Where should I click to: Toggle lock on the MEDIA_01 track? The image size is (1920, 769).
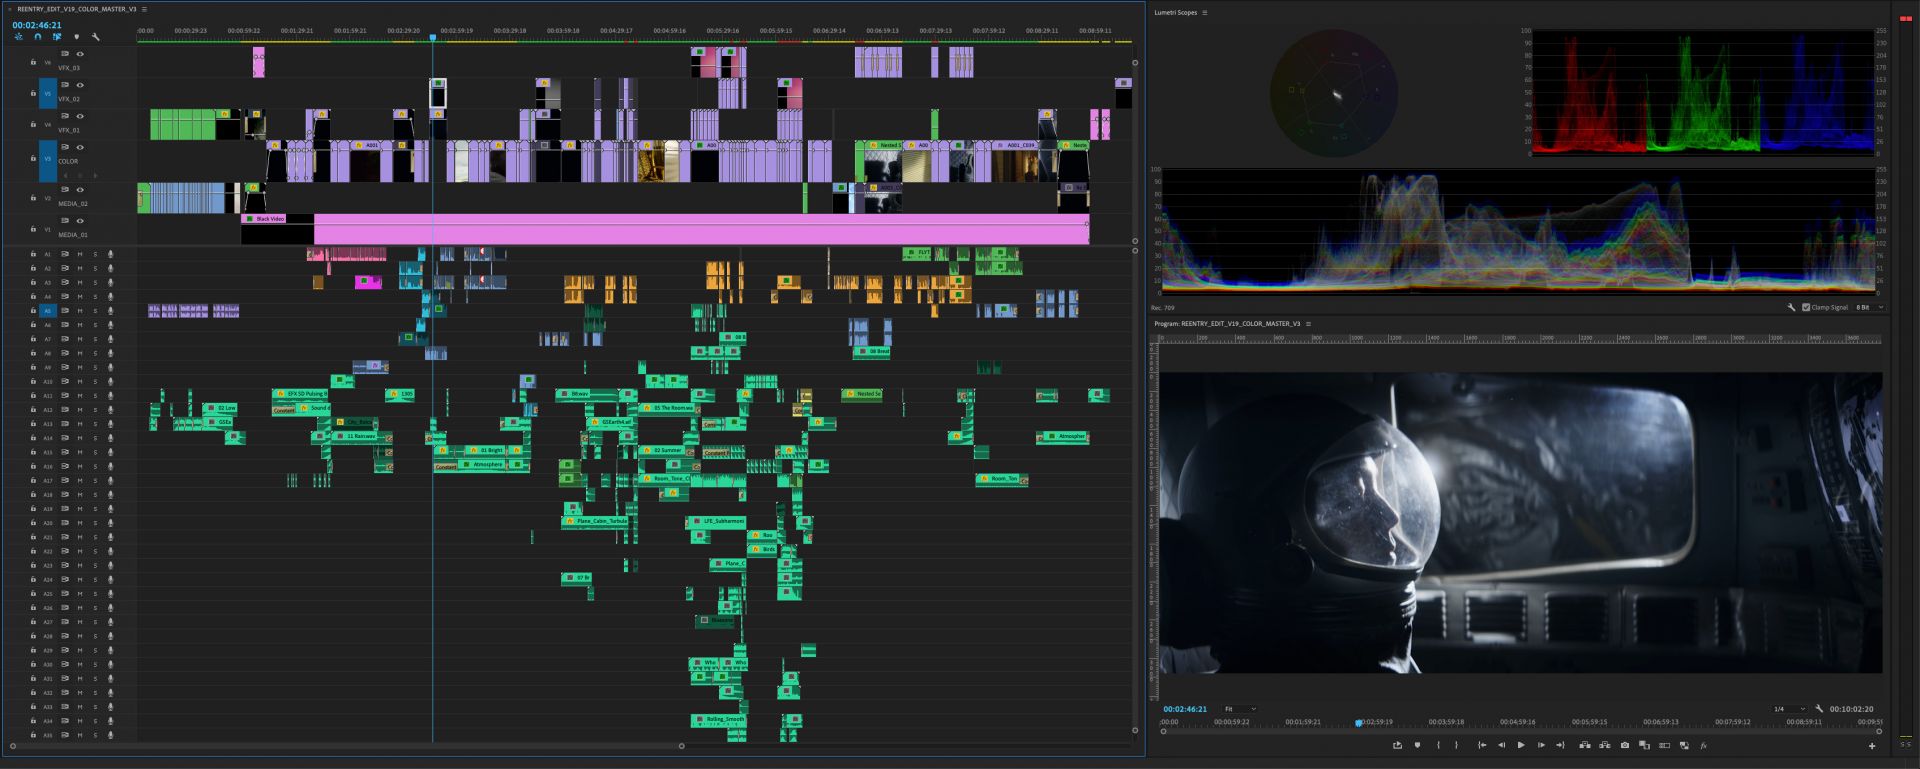click(33, 229)
